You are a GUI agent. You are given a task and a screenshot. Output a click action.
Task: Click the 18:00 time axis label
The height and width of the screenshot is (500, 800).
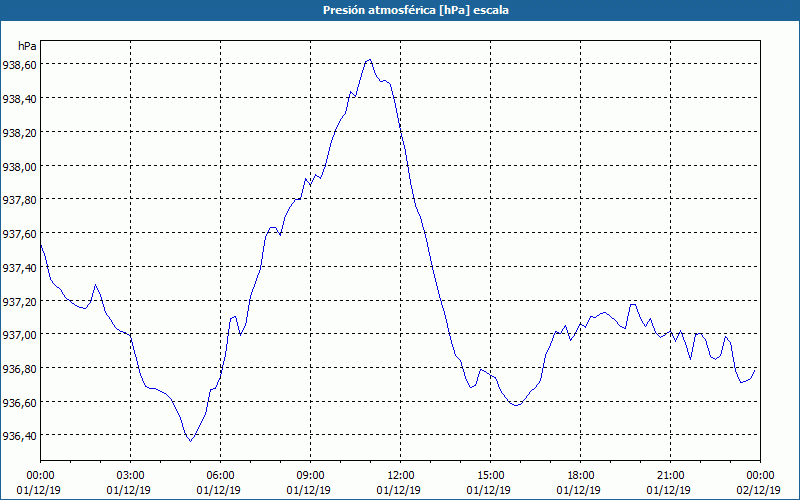(581, 476)
